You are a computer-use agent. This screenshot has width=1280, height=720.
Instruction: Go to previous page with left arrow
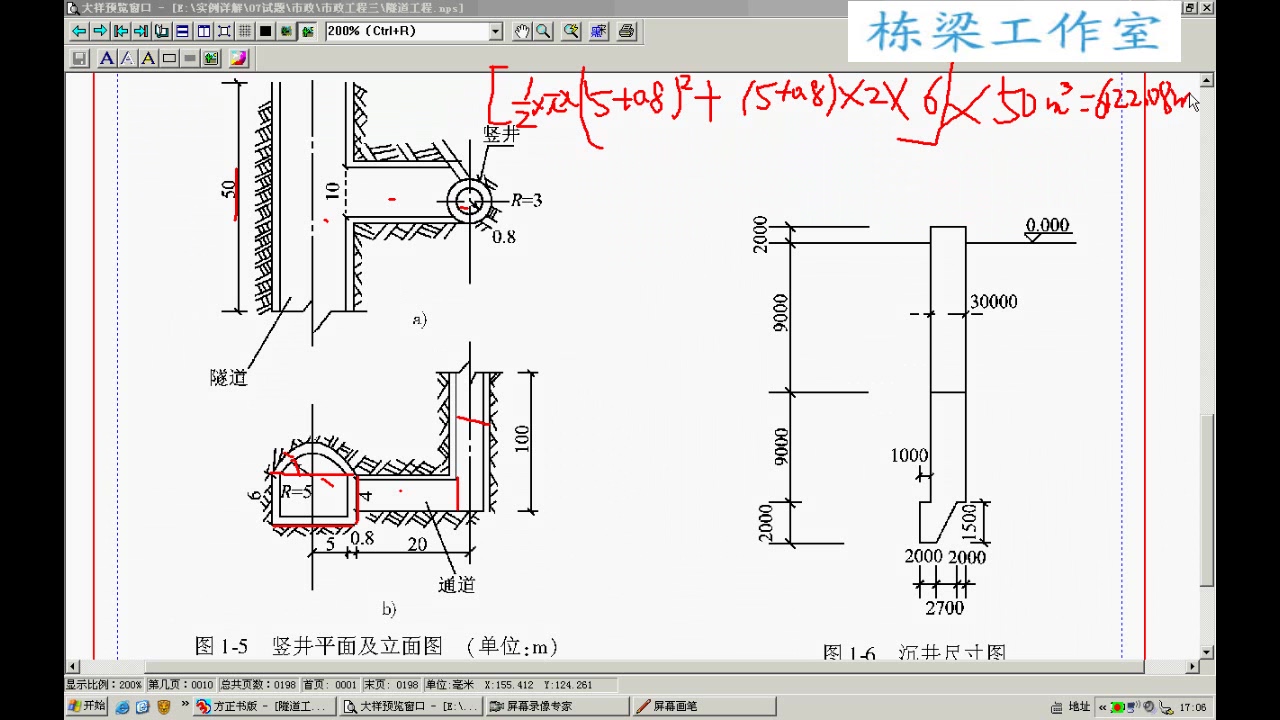tap(79, 31)
